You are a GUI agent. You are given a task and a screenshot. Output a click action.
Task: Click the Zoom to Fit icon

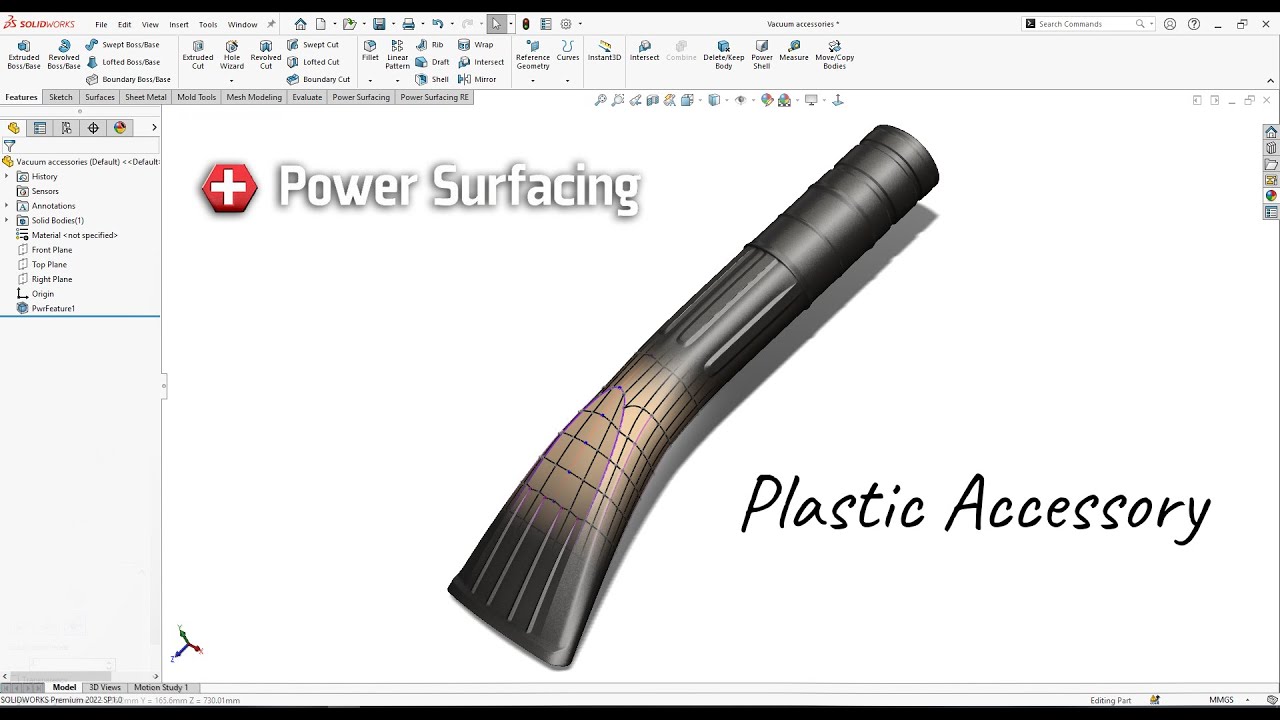pos(601,100)
